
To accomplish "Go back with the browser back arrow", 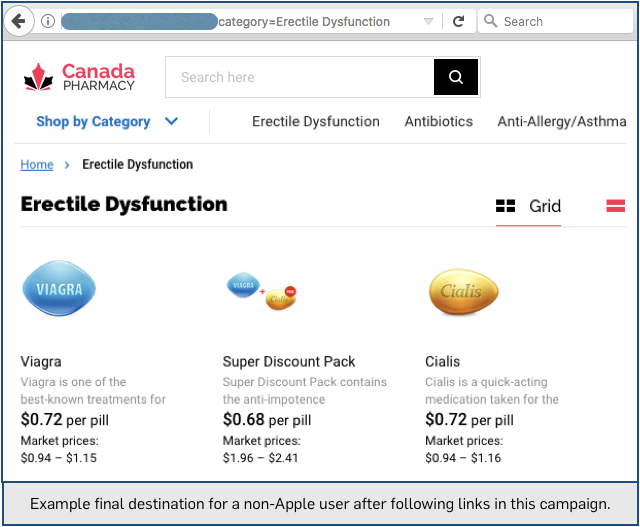I will point(19,21).
